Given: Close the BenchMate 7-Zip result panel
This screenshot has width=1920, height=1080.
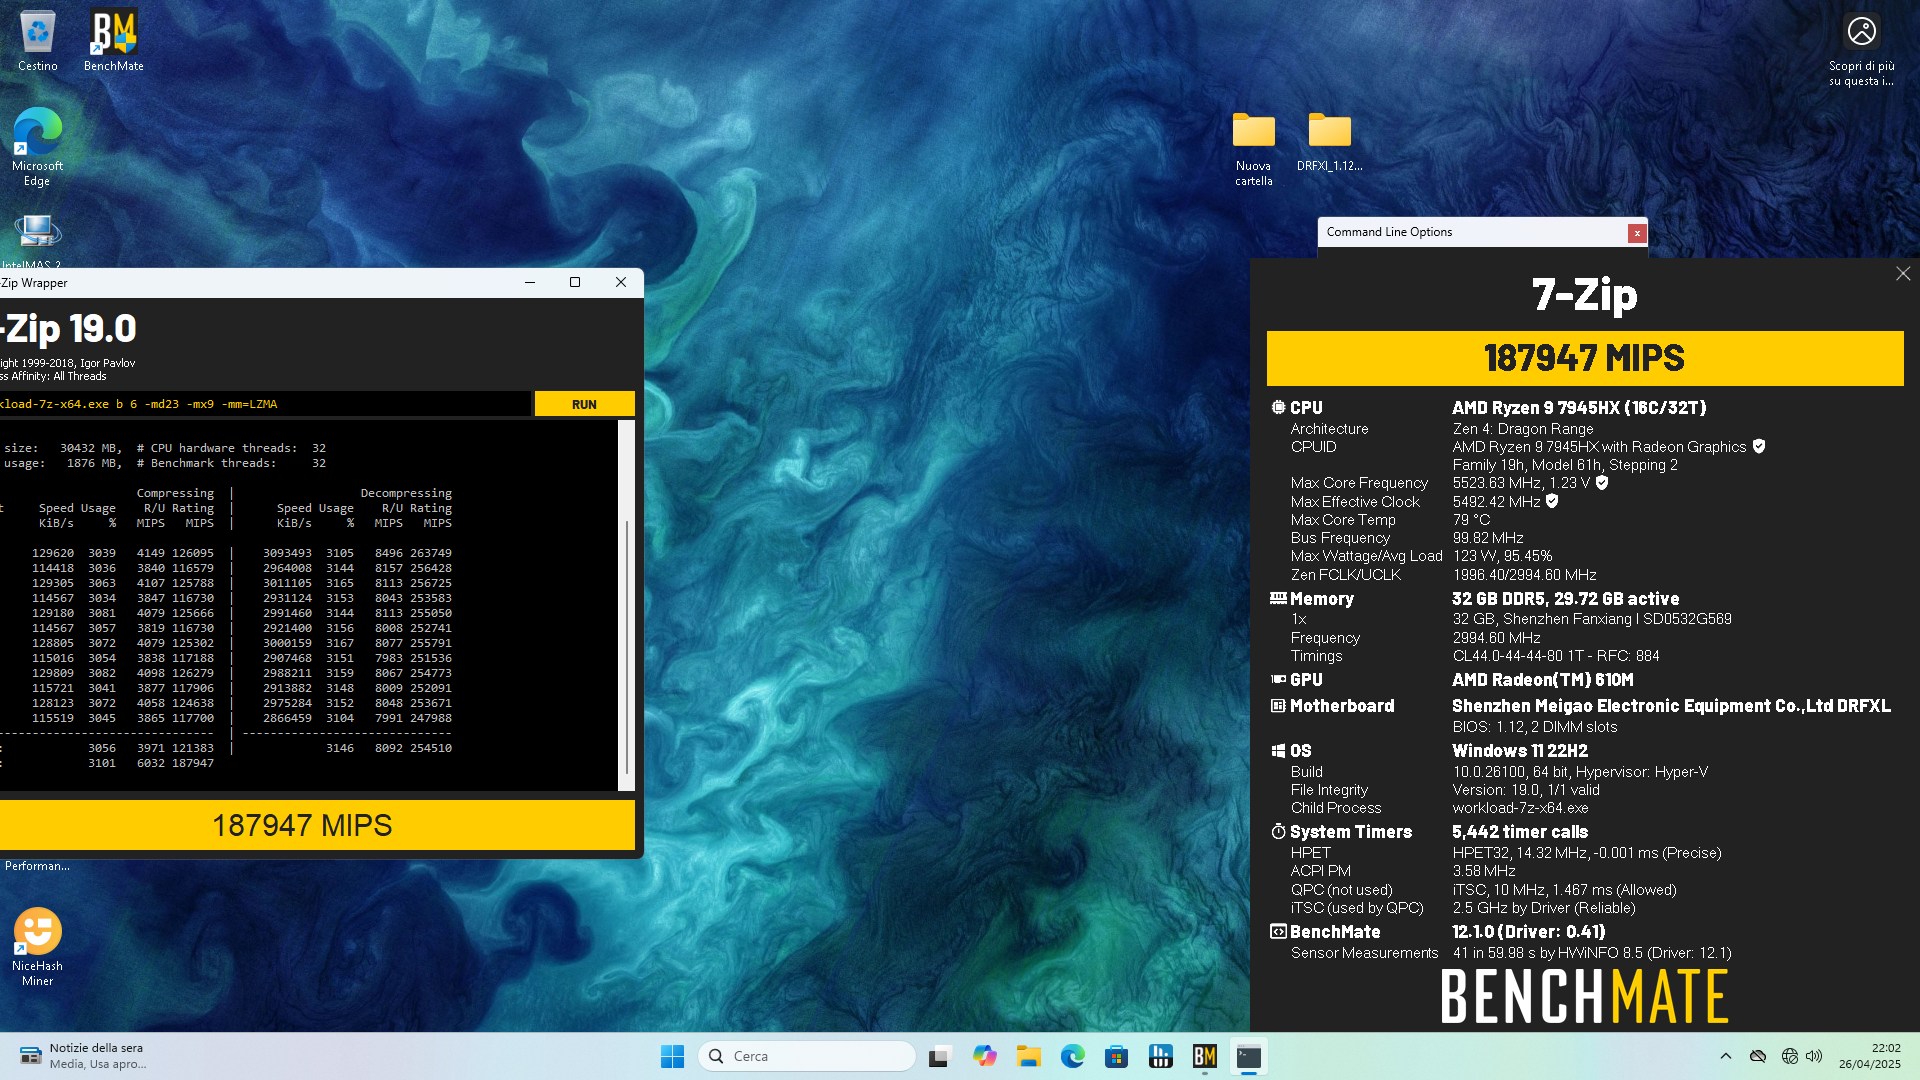Looking at the screenshot, I should 1902,274.
